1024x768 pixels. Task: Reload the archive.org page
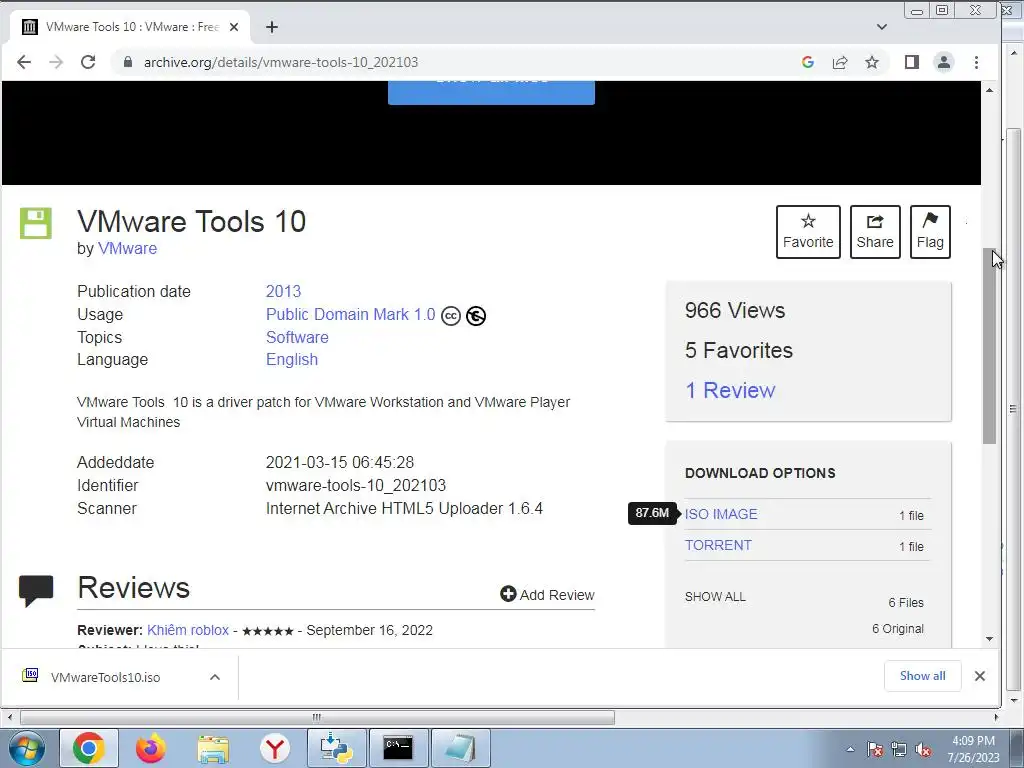[88, 62]
